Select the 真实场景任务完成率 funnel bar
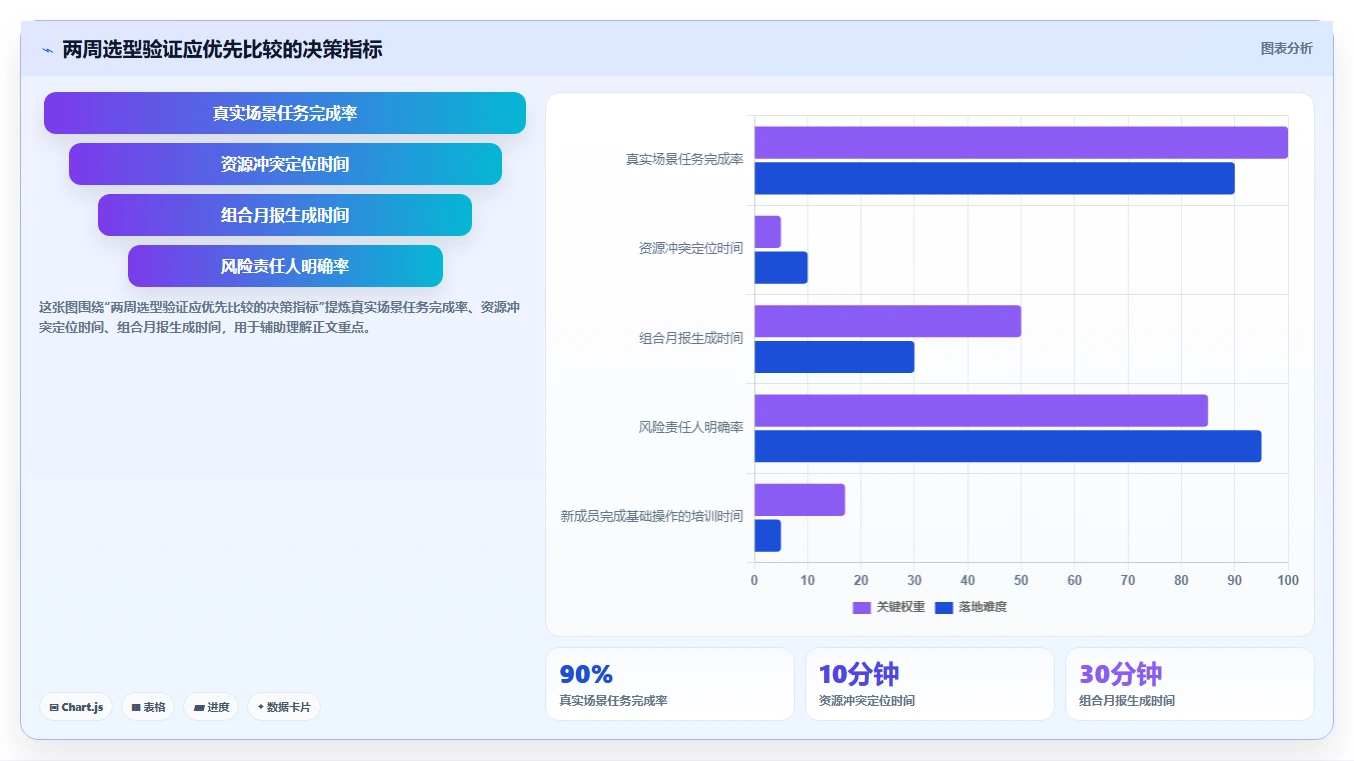 285,113
